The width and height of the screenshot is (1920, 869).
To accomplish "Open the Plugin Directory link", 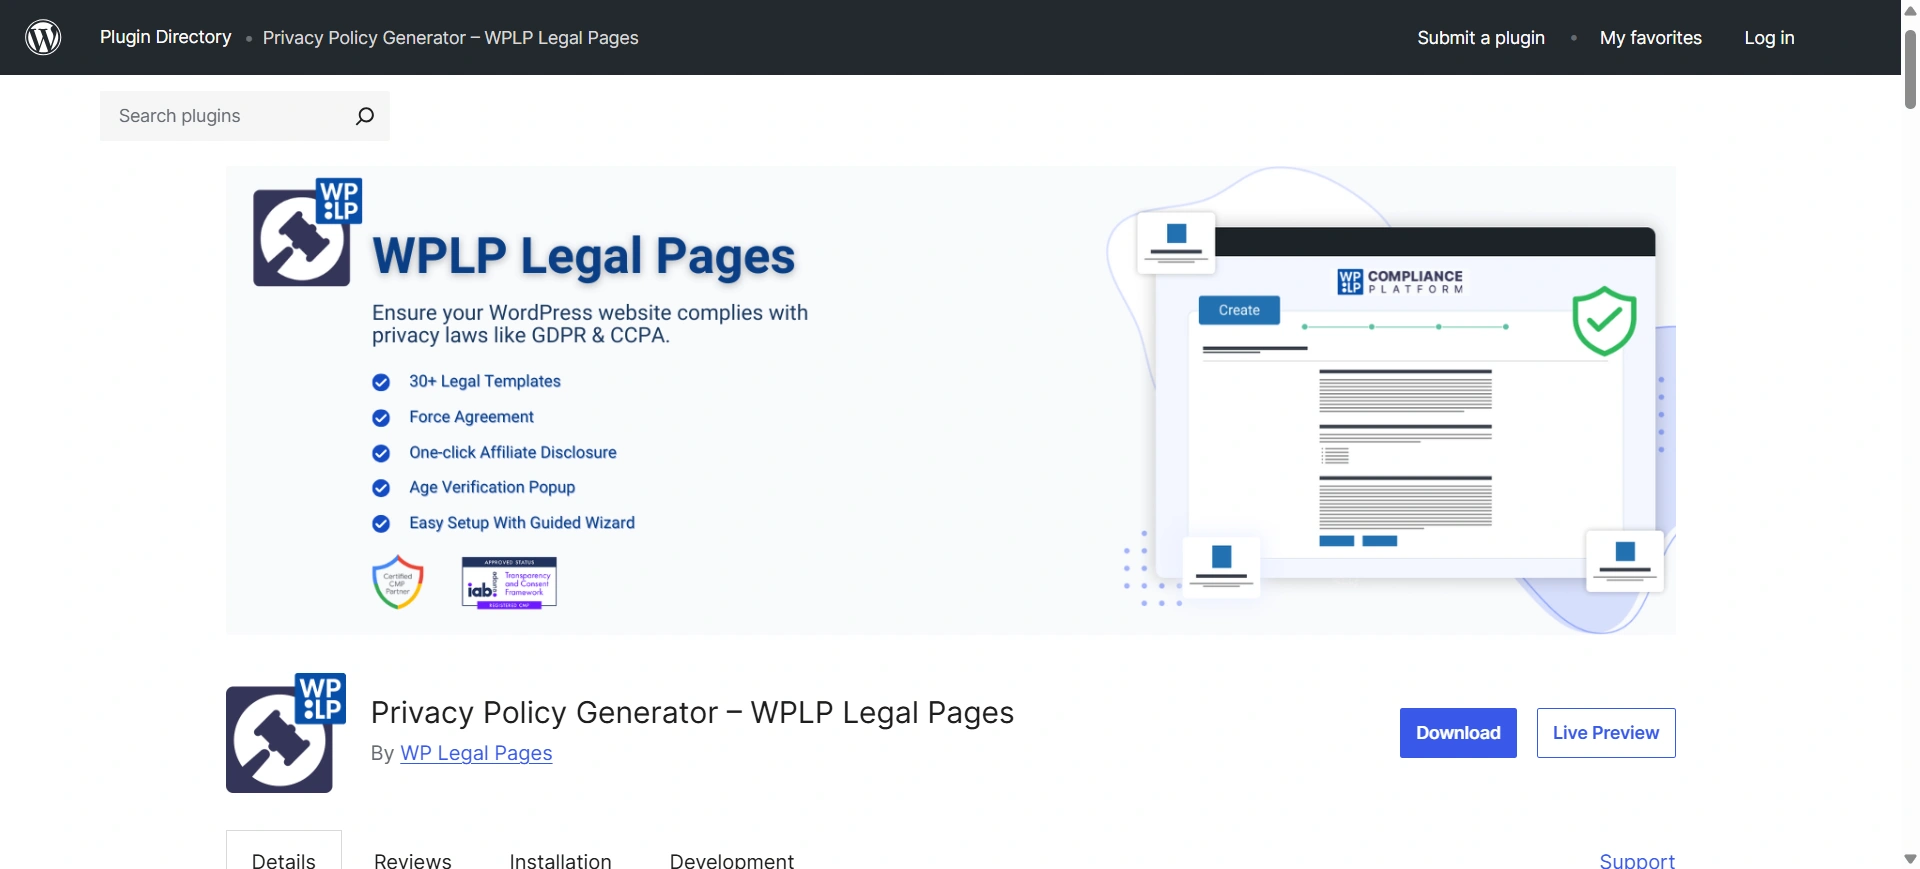I will tap(165, 37).
